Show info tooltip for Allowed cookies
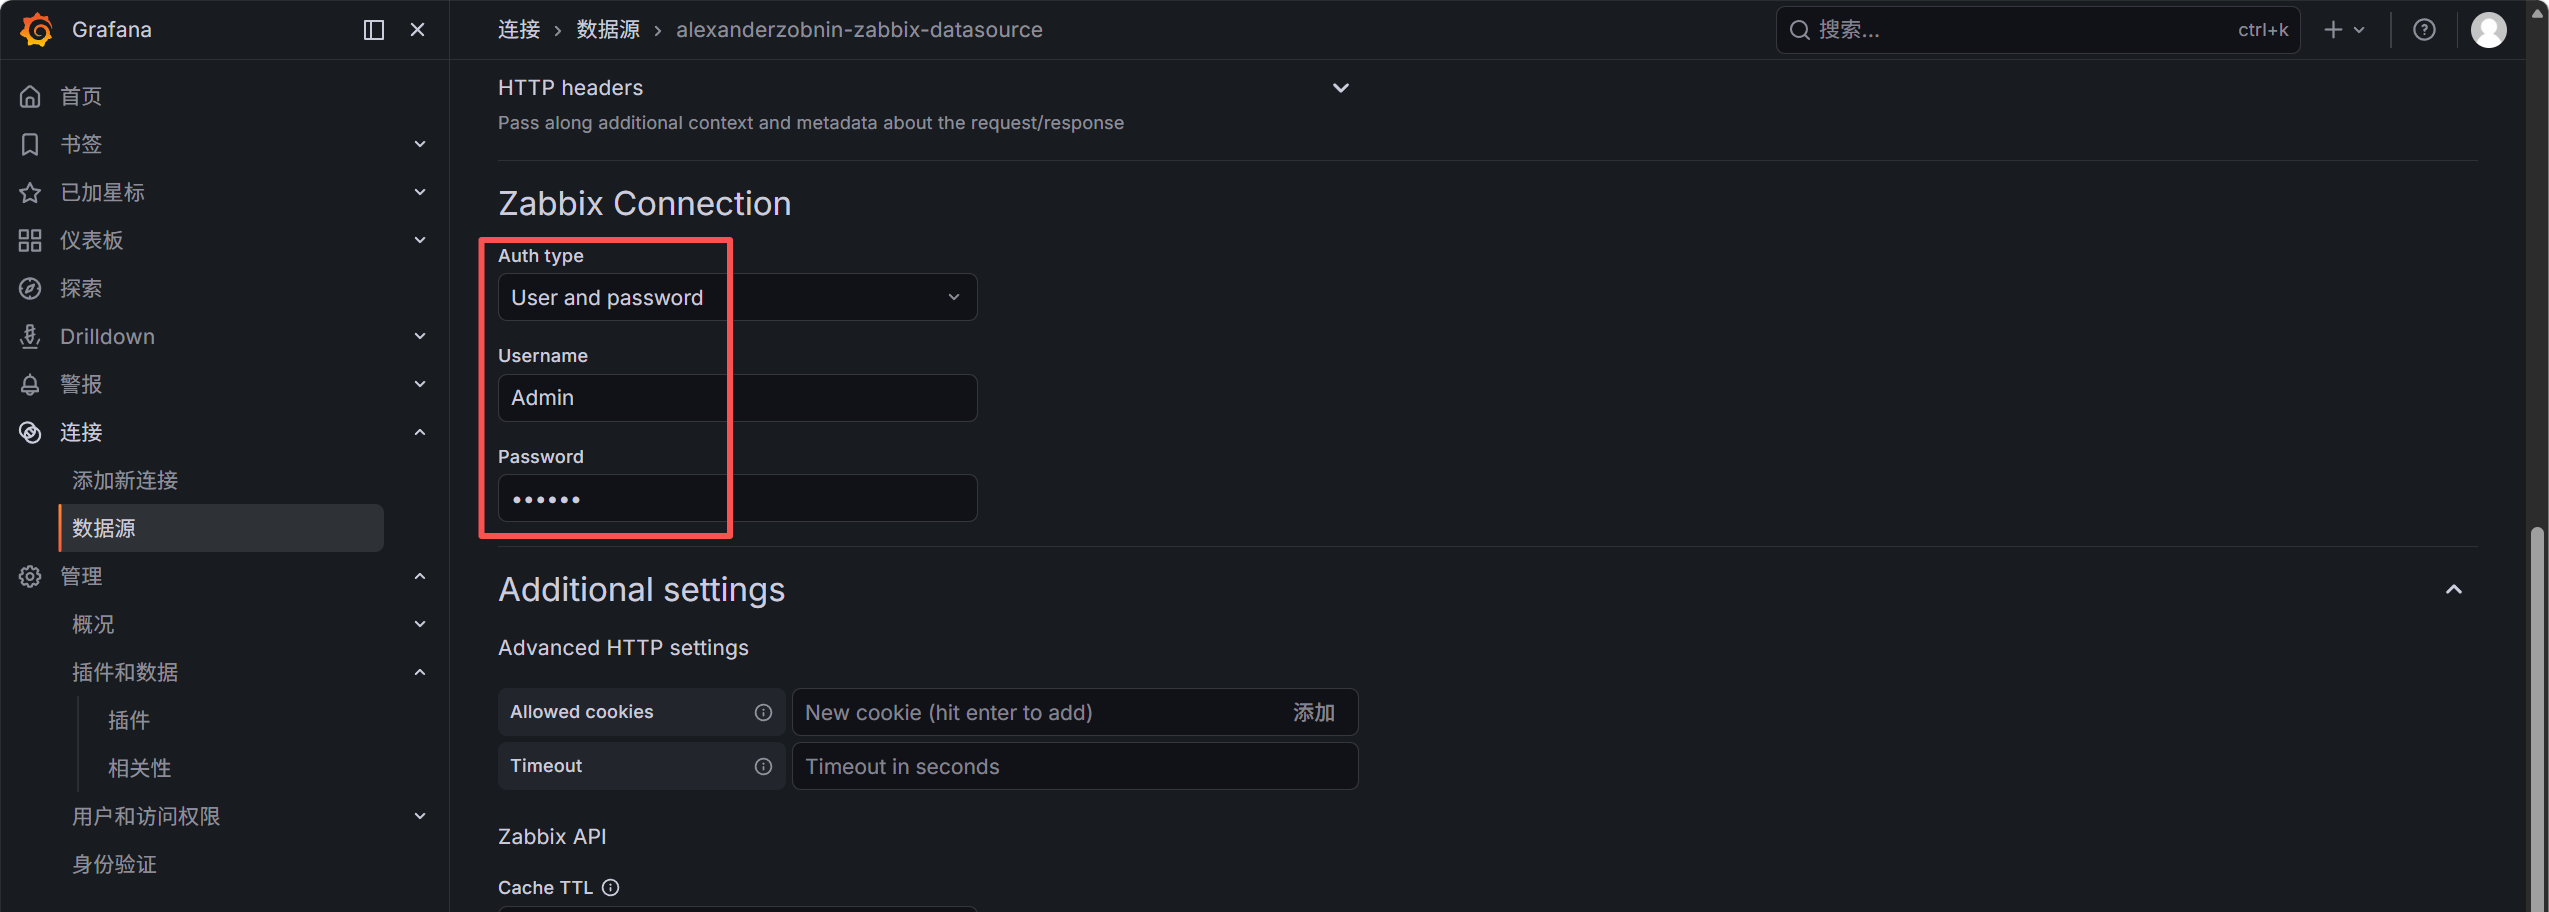 click(x=763, y=712)
